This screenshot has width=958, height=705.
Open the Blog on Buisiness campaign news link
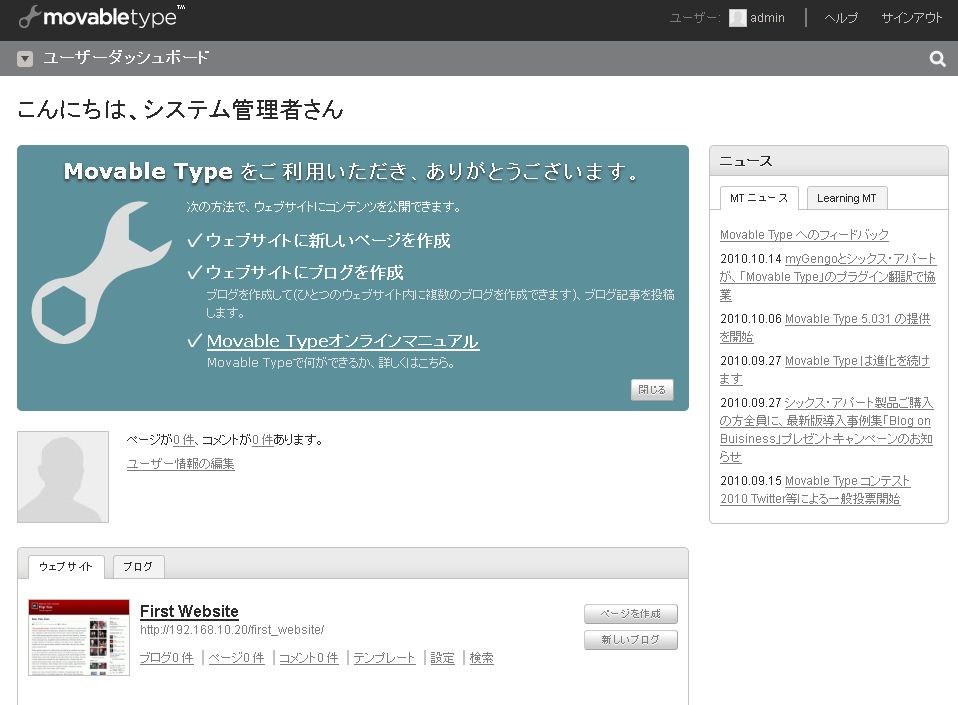(x=827, y=429)
